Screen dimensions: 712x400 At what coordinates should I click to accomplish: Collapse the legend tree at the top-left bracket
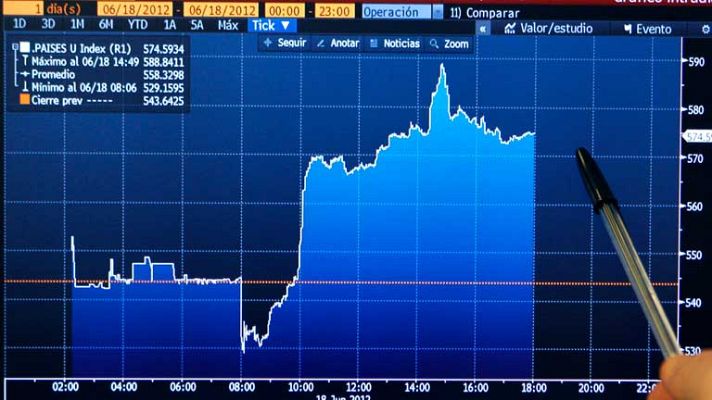(x=13, y=47)
